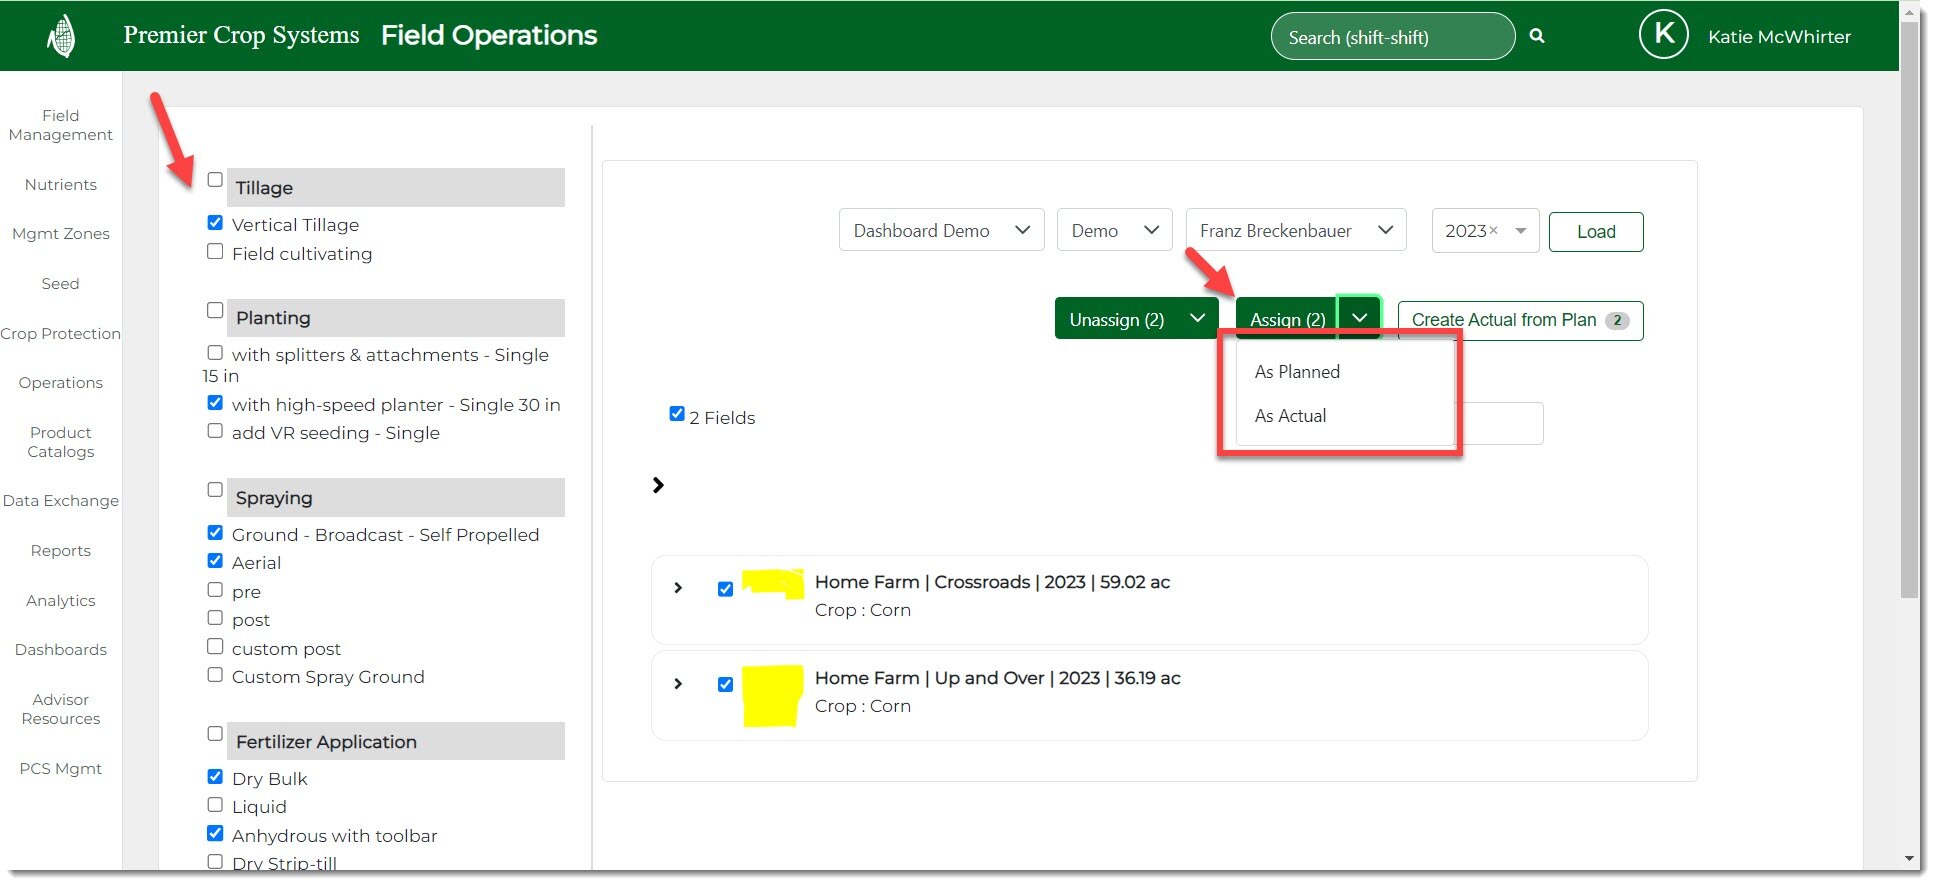The height and width of the screenshot is (885, 1935).
Task: Uncheck the Aerial spraying checkbox
Action: (x=215, y=561)
